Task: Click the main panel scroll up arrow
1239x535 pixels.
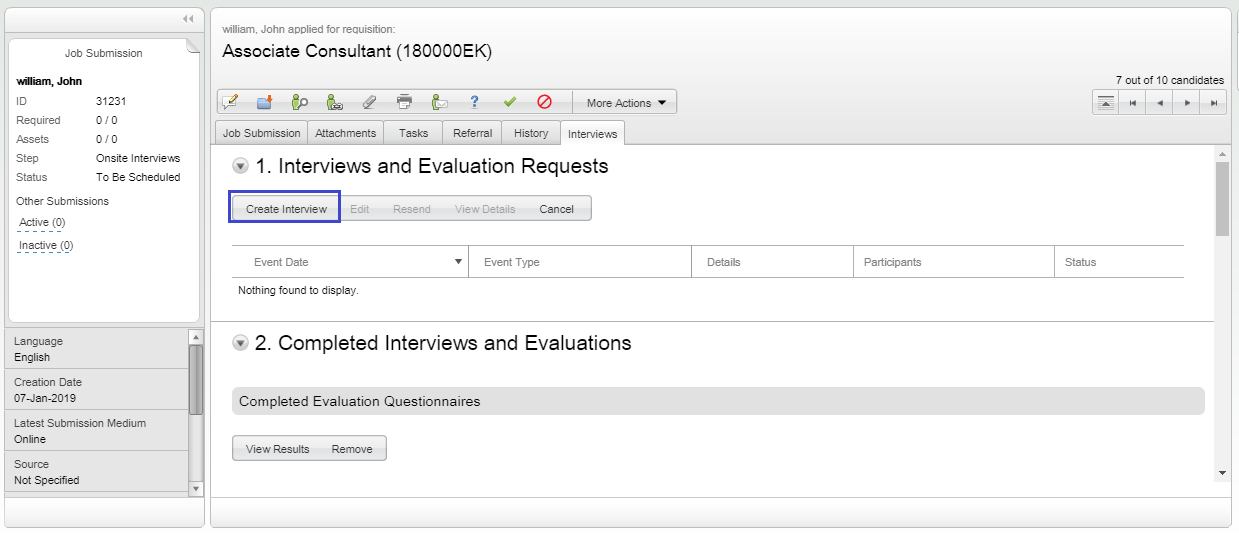Action: click(1222, 154)
